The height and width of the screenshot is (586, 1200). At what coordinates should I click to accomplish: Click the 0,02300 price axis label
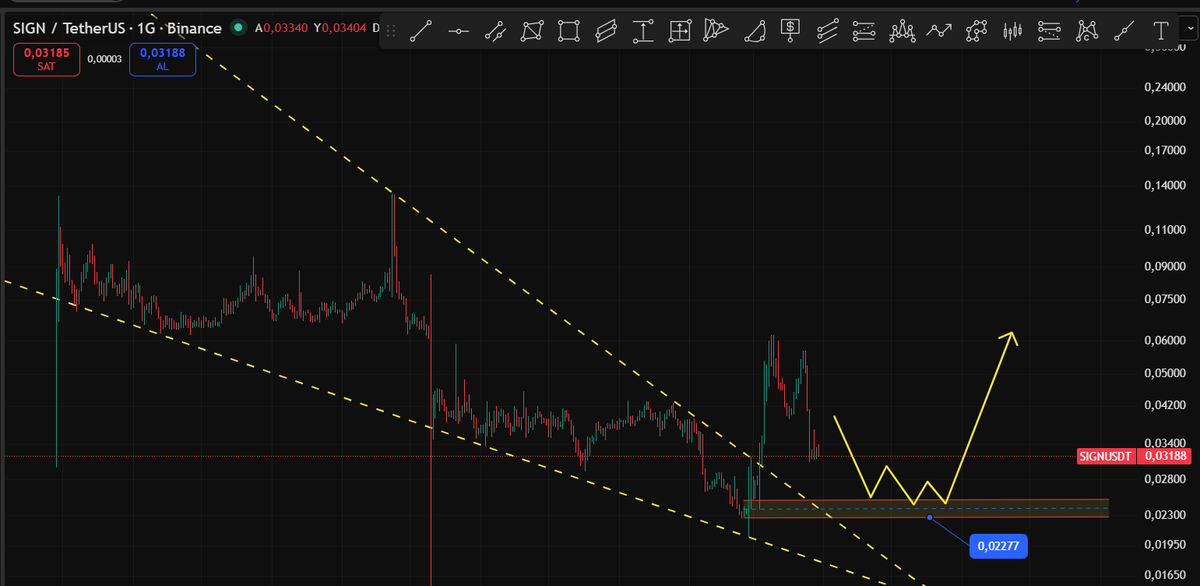coord(1164,514)
